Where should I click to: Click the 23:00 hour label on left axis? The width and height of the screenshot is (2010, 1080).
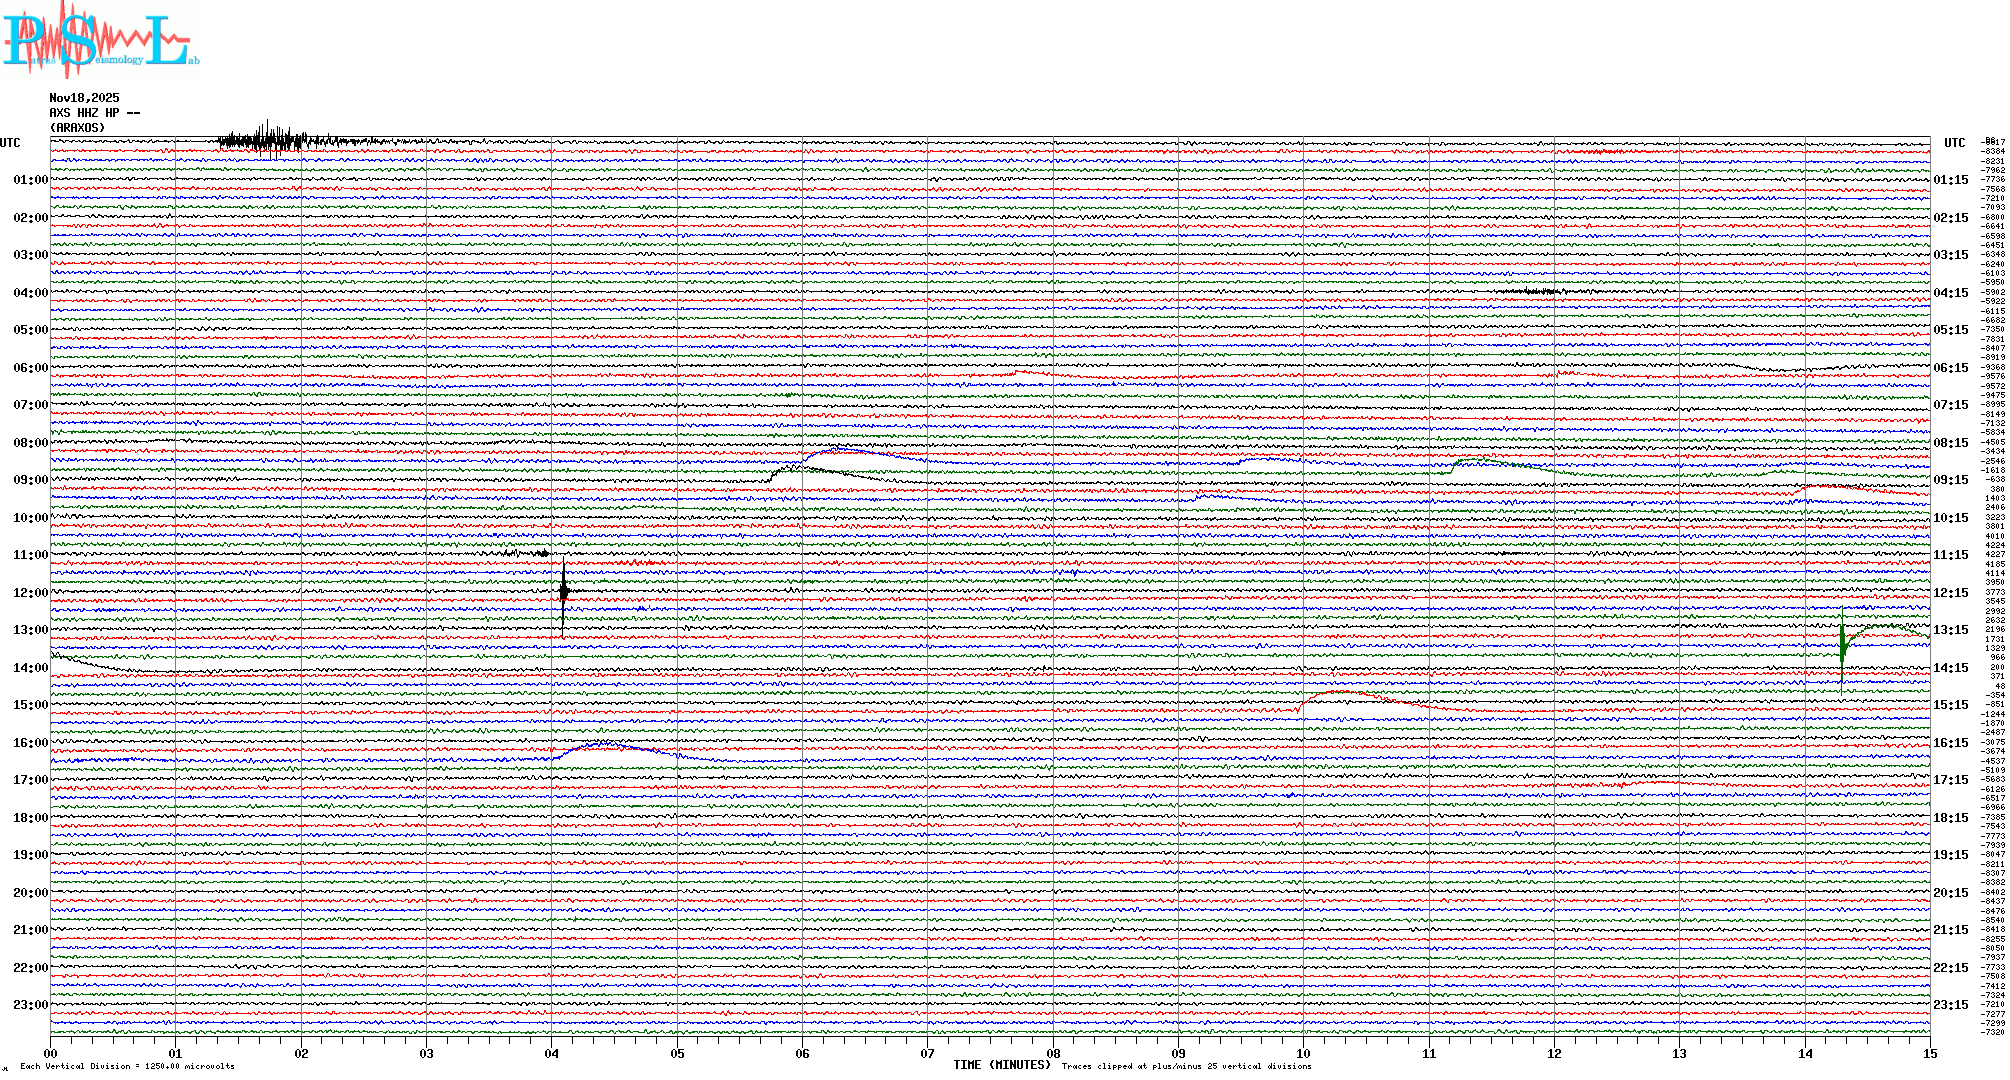(30, 1005)
